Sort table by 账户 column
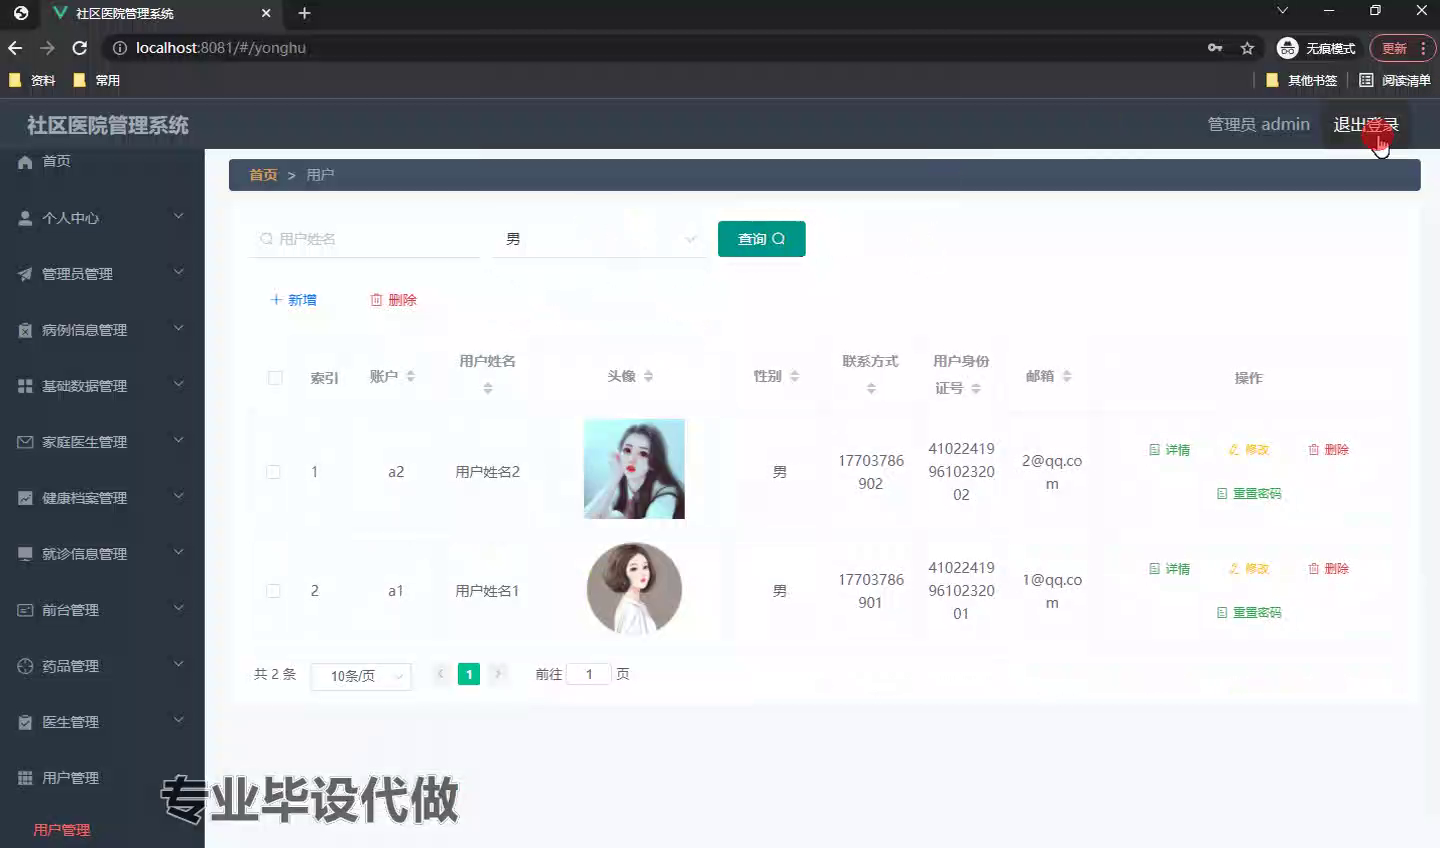Viewport: 1440px width, 848px height. point(410,377)
